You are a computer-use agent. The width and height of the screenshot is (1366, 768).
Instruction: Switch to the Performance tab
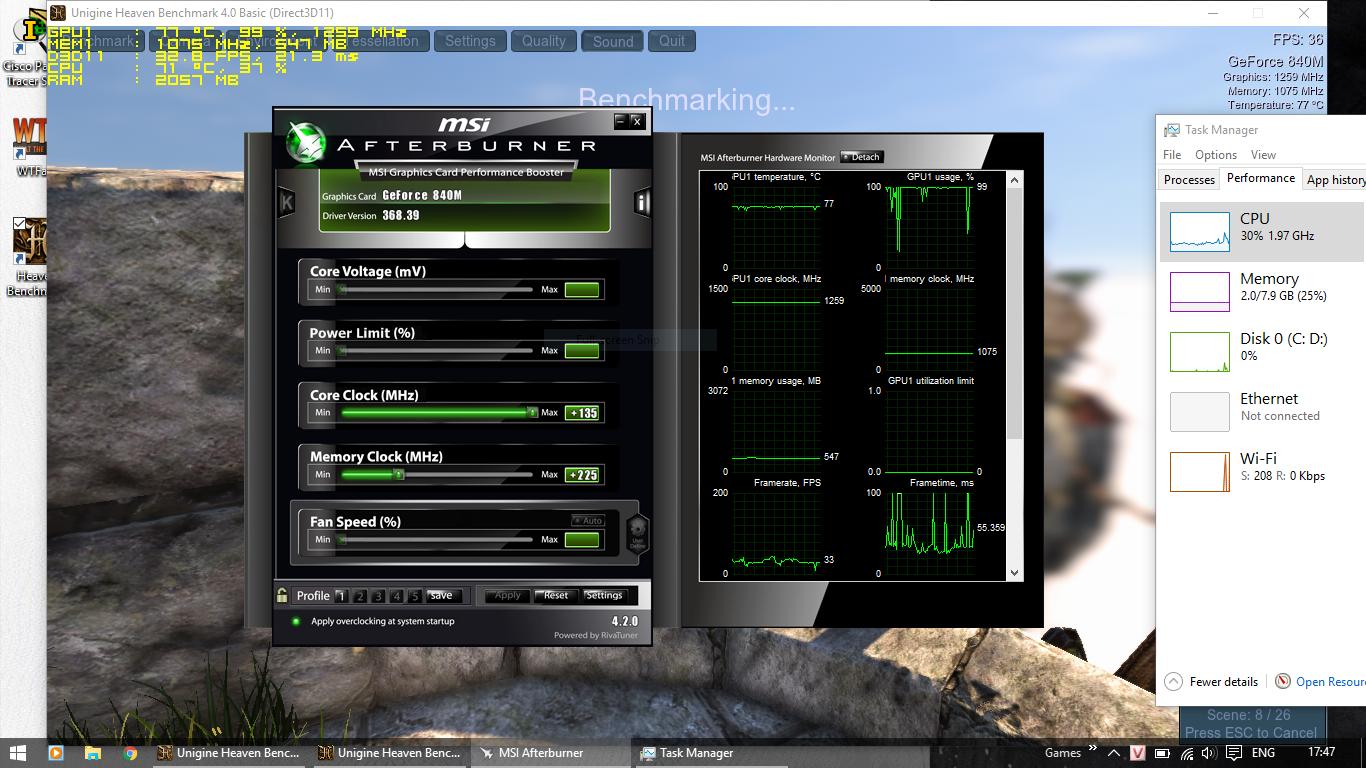(1261, 178)
